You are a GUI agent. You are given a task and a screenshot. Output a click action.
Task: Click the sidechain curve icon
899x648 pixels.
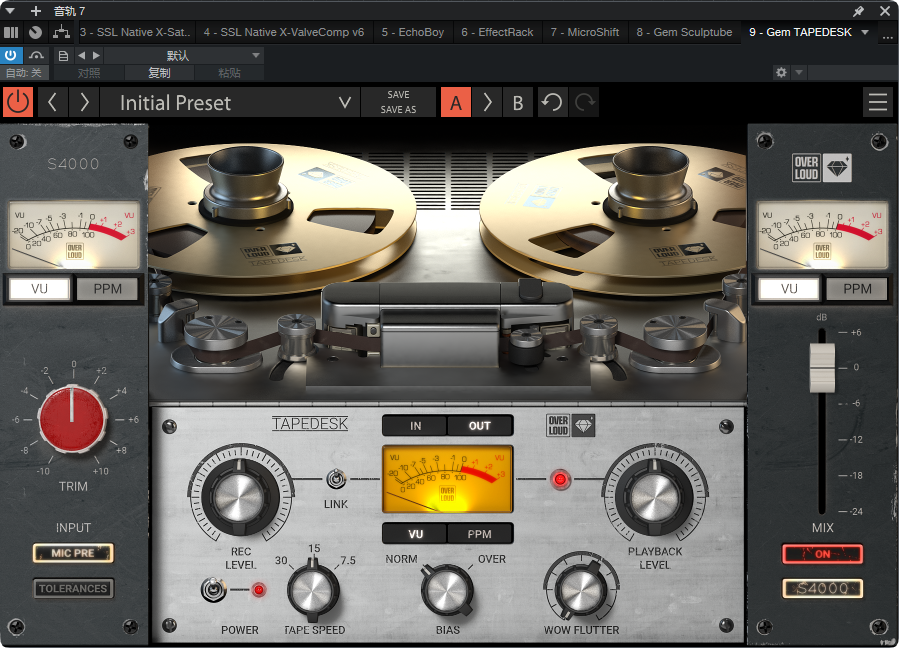(x=37, y=55)
